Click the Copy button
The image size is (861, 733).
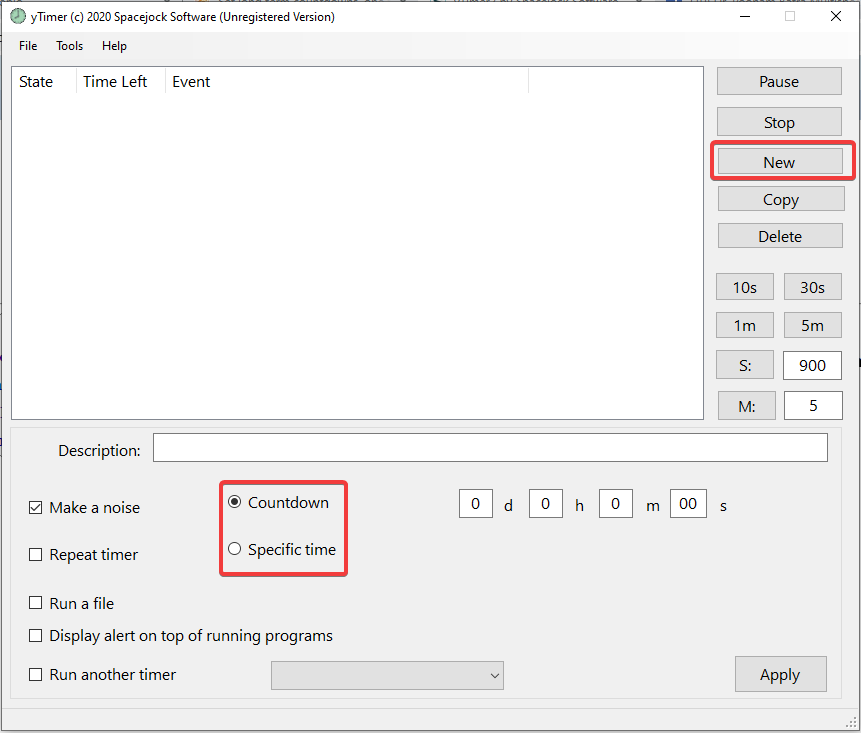(781, 199)
